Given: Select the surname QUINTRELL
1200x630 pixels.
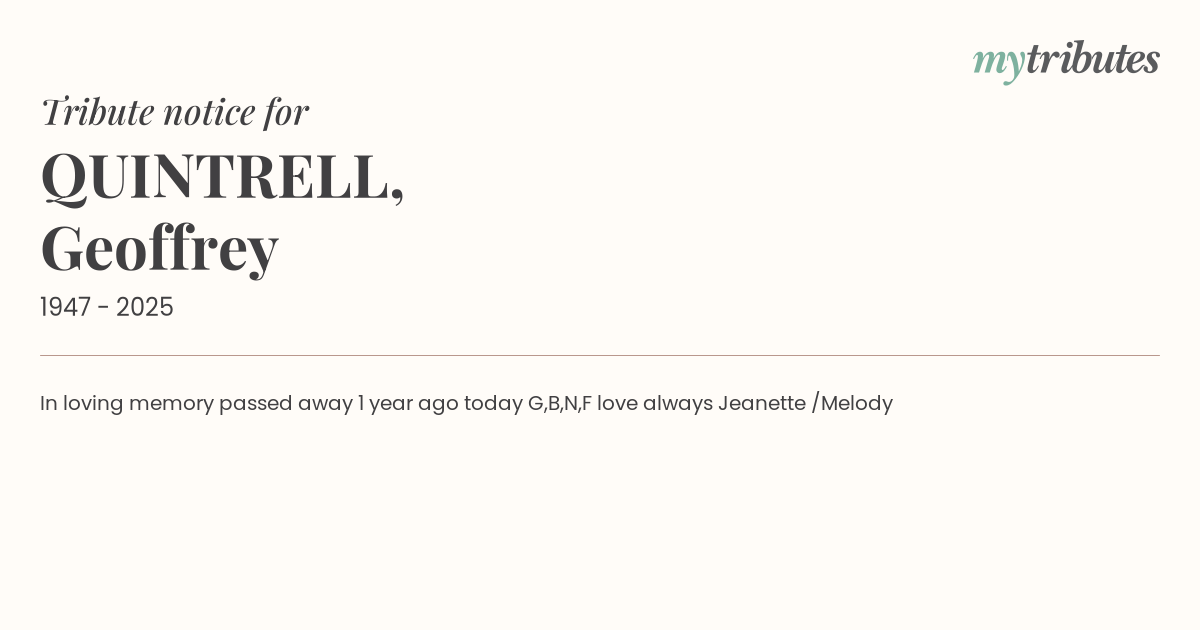Looking at the screenshot, I should [215, 176].
